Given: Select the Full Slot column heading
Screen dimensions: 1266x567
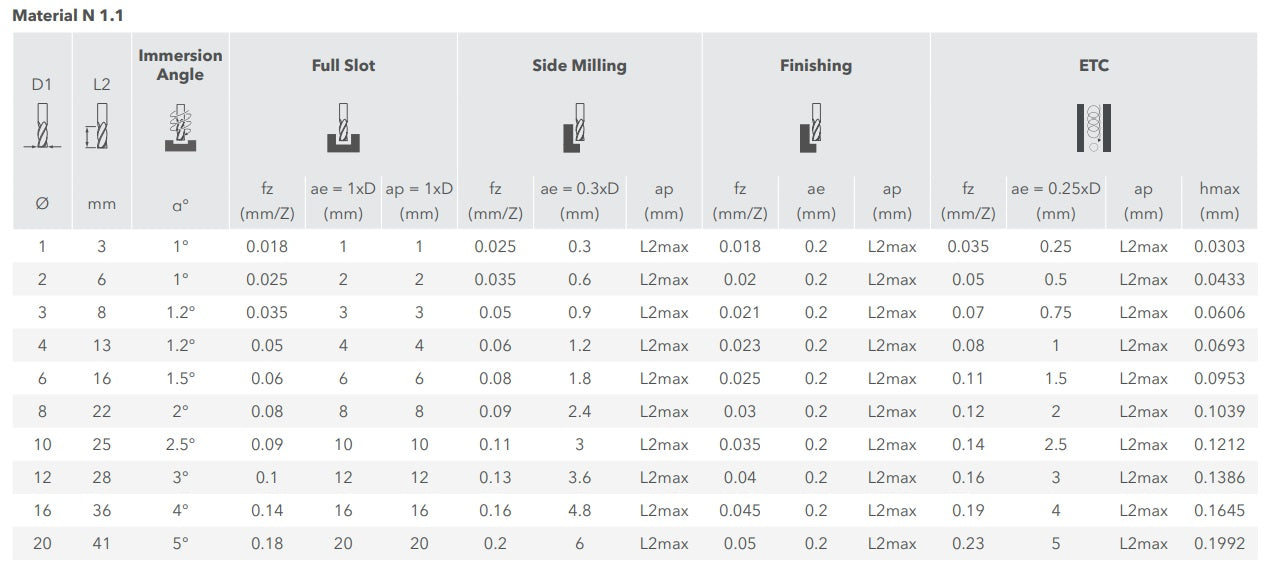Looking at the screenshot, I should [343, 66].
